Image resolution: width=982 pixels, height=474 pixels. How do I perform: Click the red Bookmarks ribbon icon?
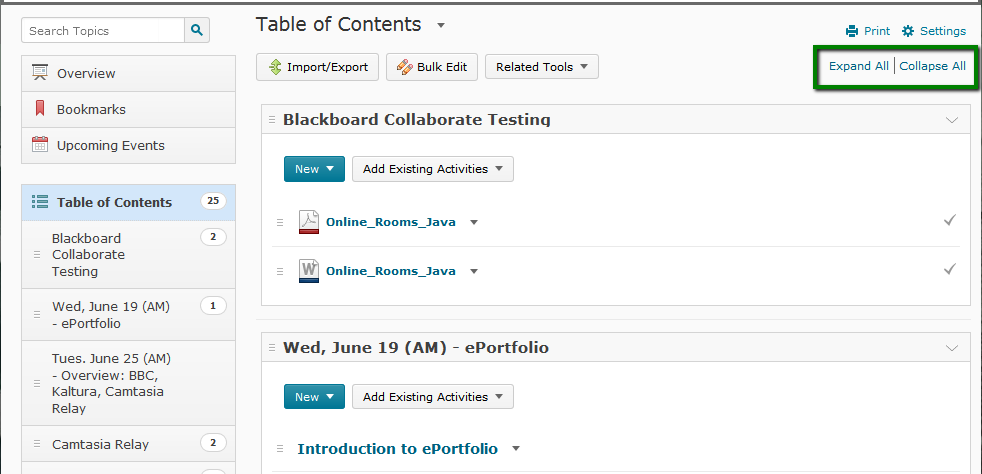click(x=40, y=109)
